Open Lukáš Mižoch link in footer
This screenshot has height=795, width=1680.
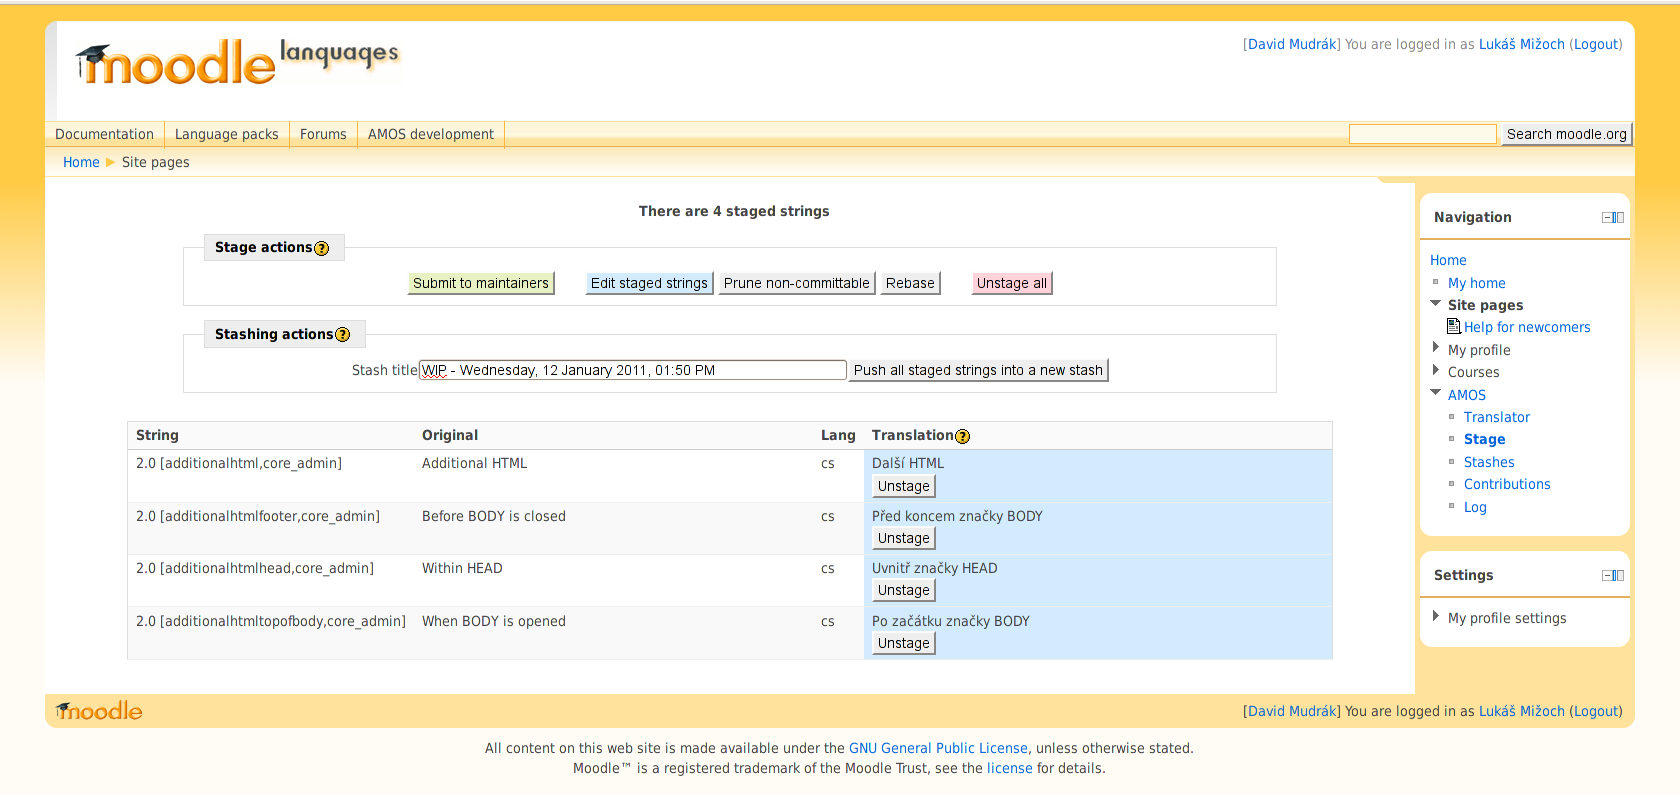(x=1521, y=711)
